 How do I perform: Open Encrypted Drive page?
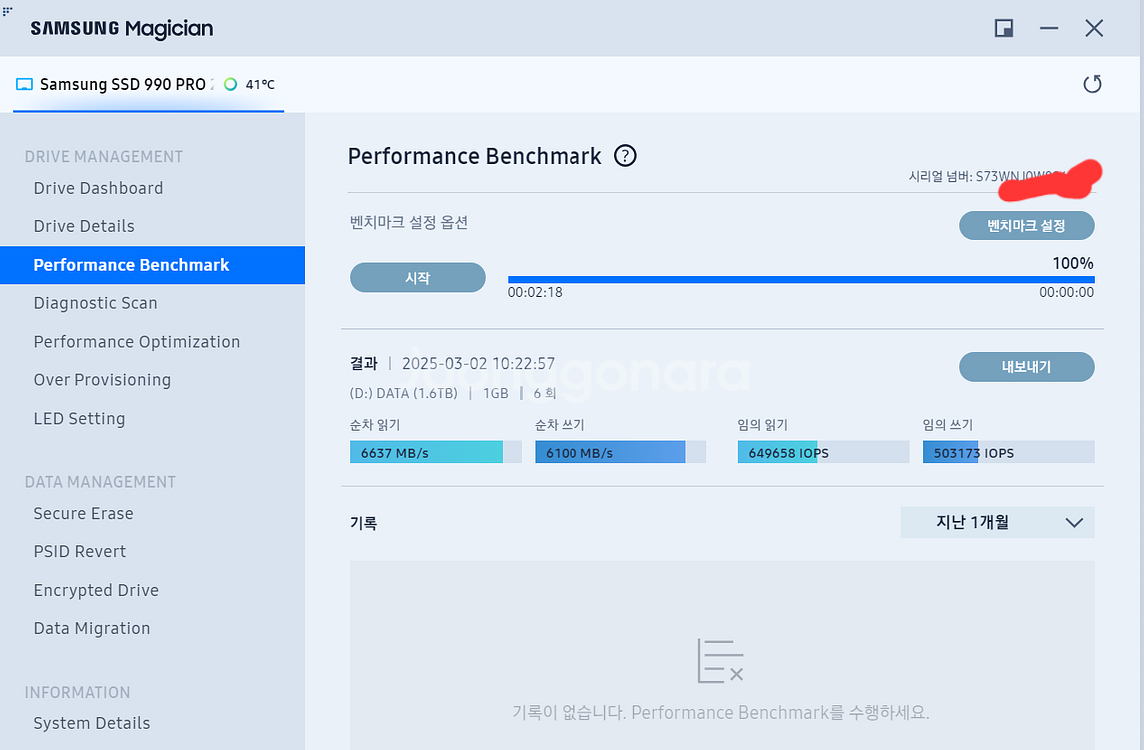(x=96, y=590)
